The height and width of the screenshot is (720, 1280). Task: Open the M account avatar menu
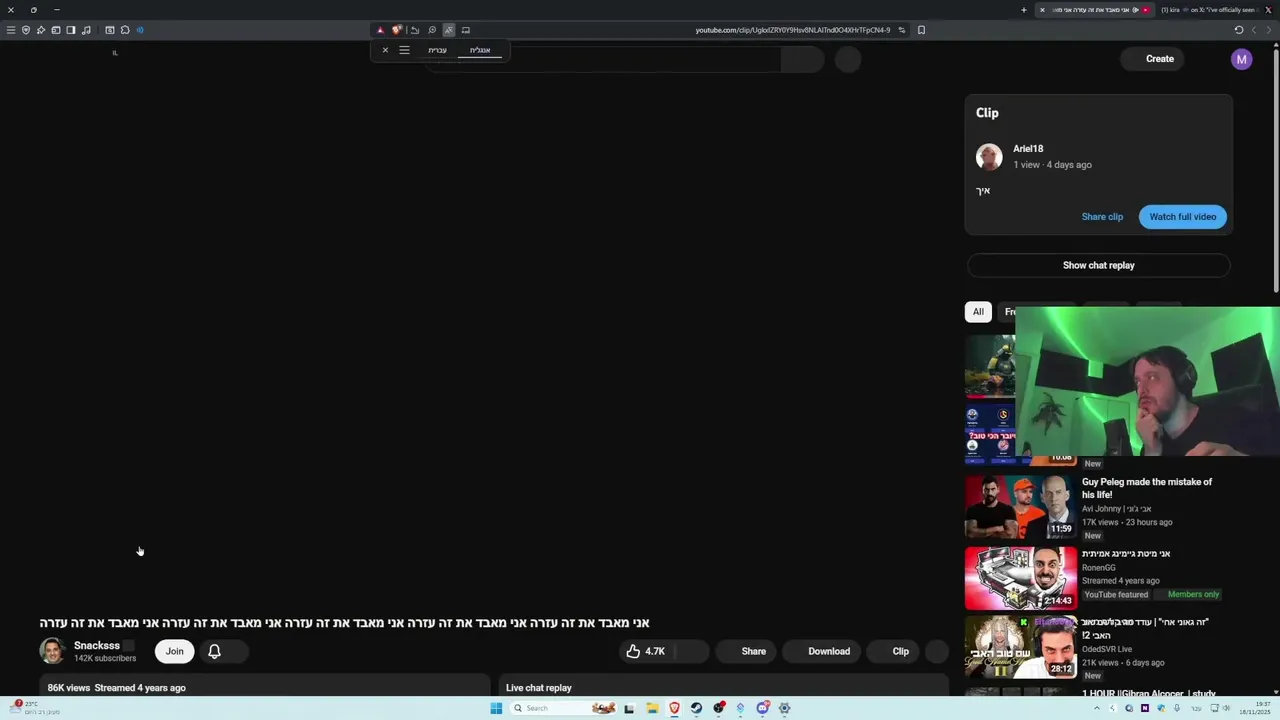[1241, 59]
